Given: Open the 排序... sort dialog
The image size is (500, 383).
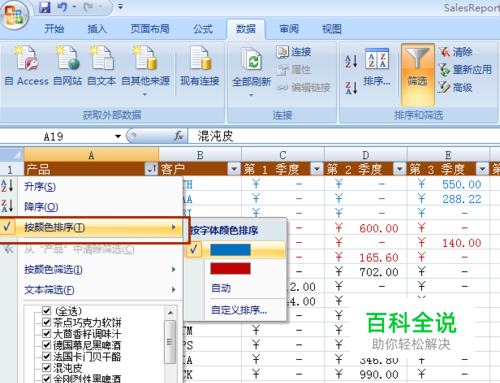Looking at the screenshot, I should pos(377,67).
